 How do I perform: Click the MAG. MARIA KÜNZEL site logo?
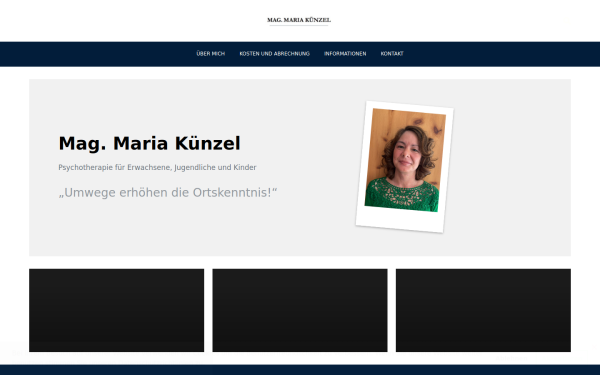299,20
